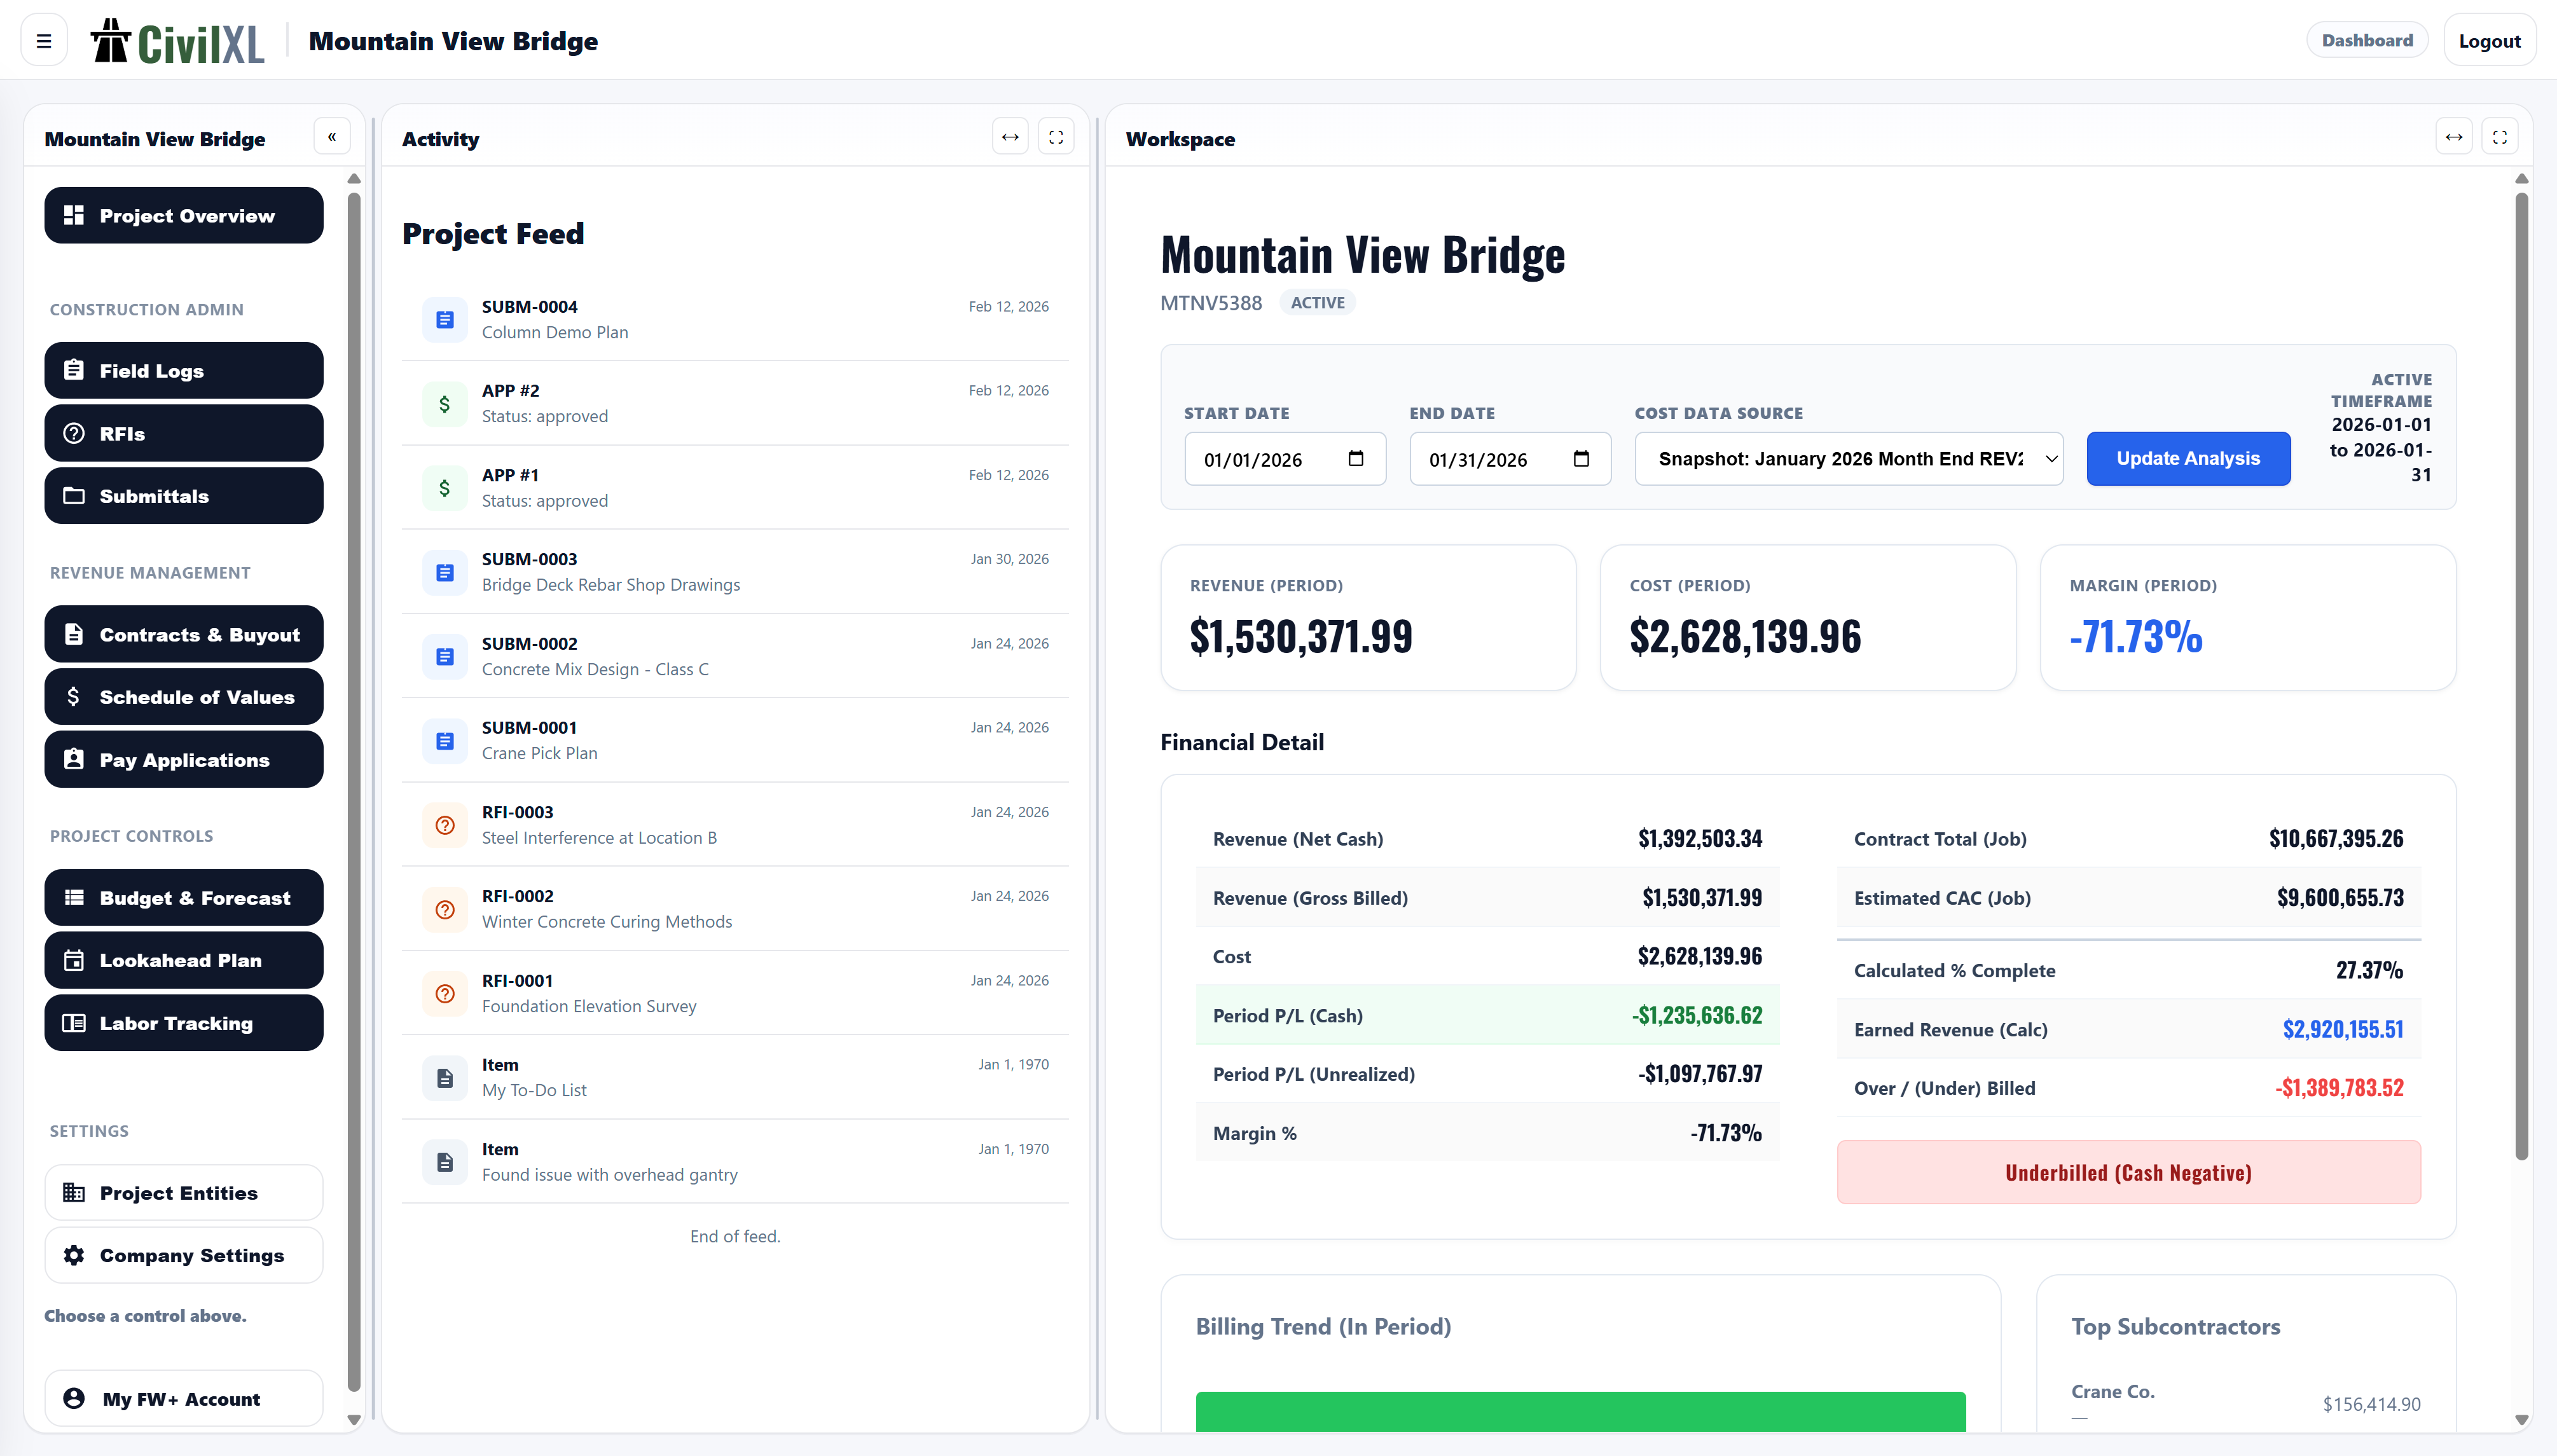
Task: Open the Field Logs section
Action: (184, 371)
